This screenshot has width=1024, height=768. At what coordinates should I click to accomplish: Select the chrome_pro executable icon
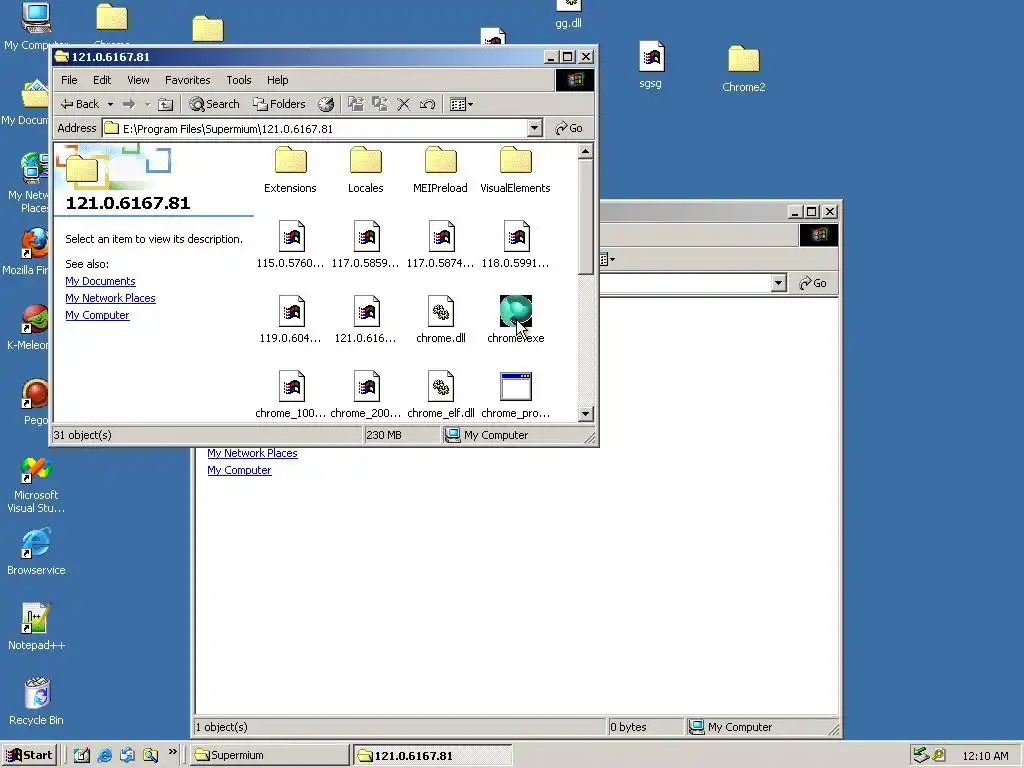[516, 386]
